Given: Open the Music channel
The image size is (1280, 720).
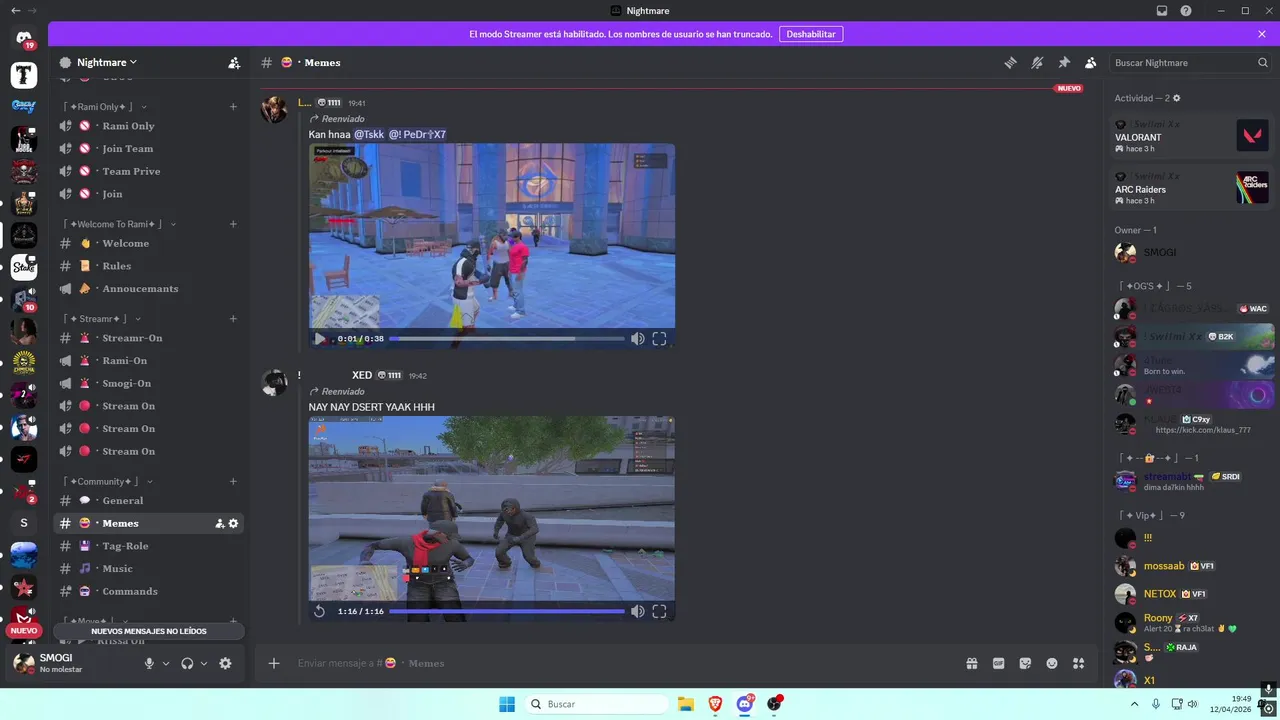Looking at the screenshot, I should tap(148, 569).
